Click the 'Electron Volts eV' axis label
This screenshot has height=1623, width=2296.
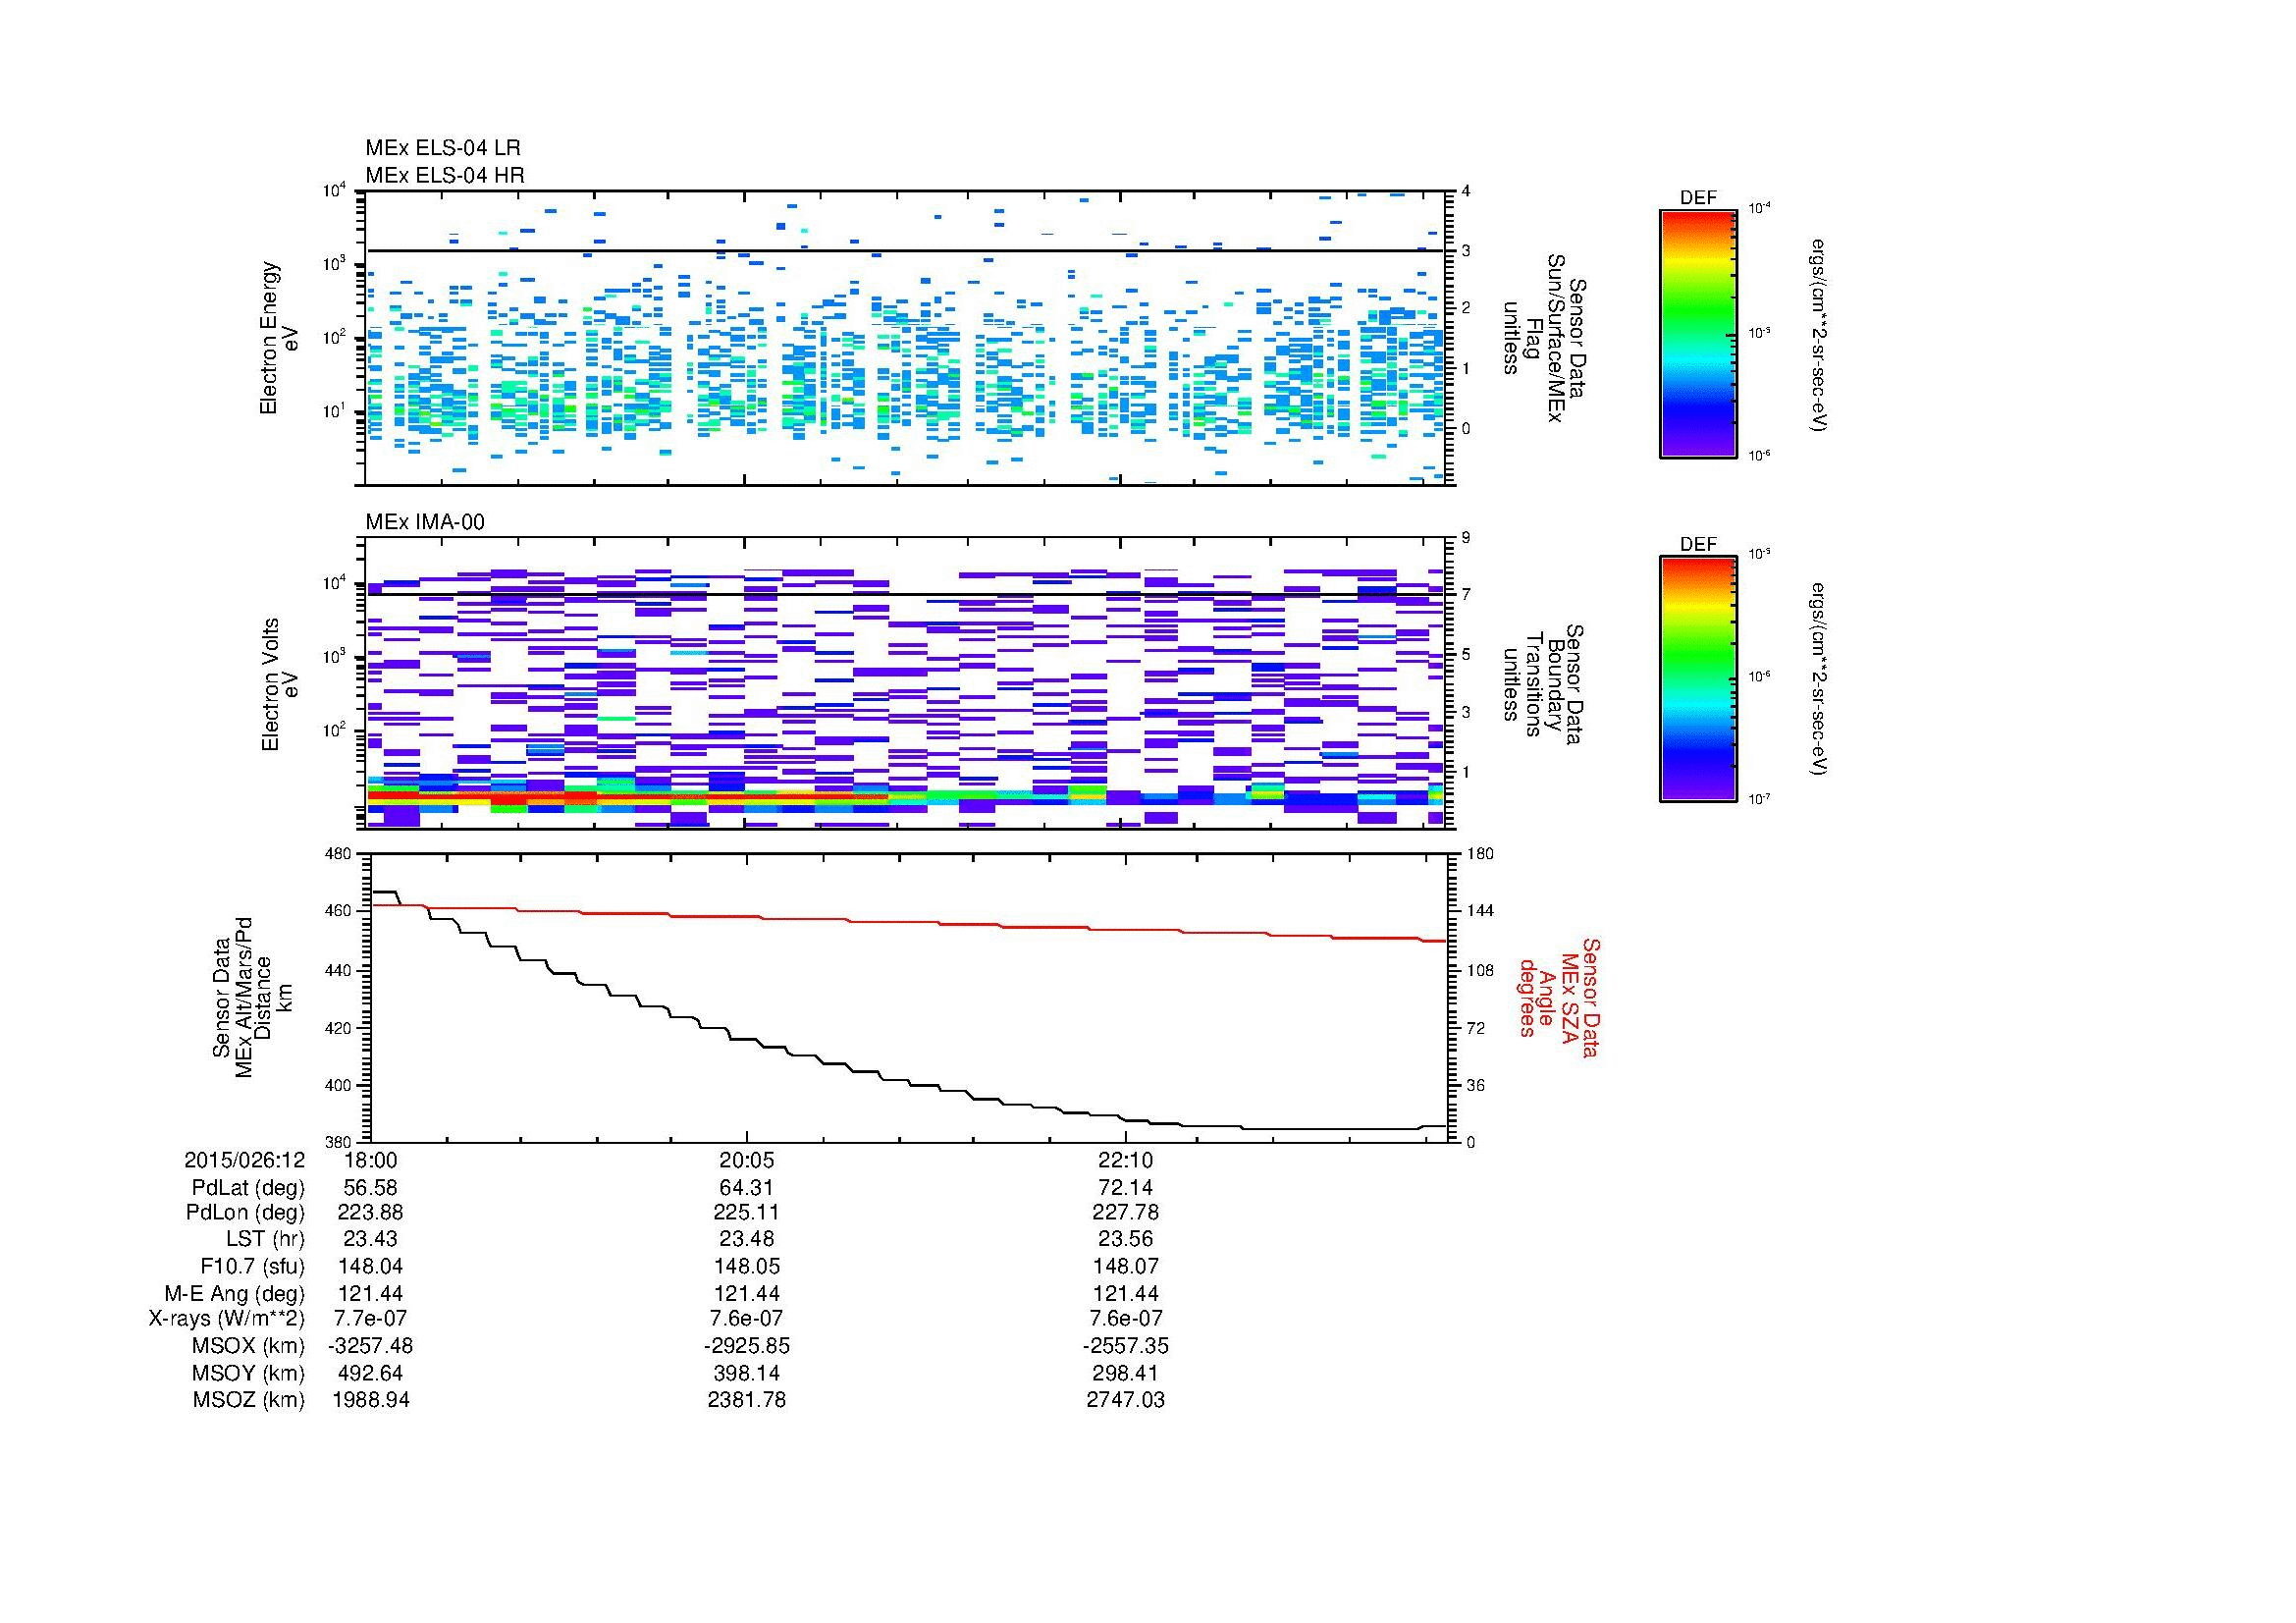[x=280, y=684]
